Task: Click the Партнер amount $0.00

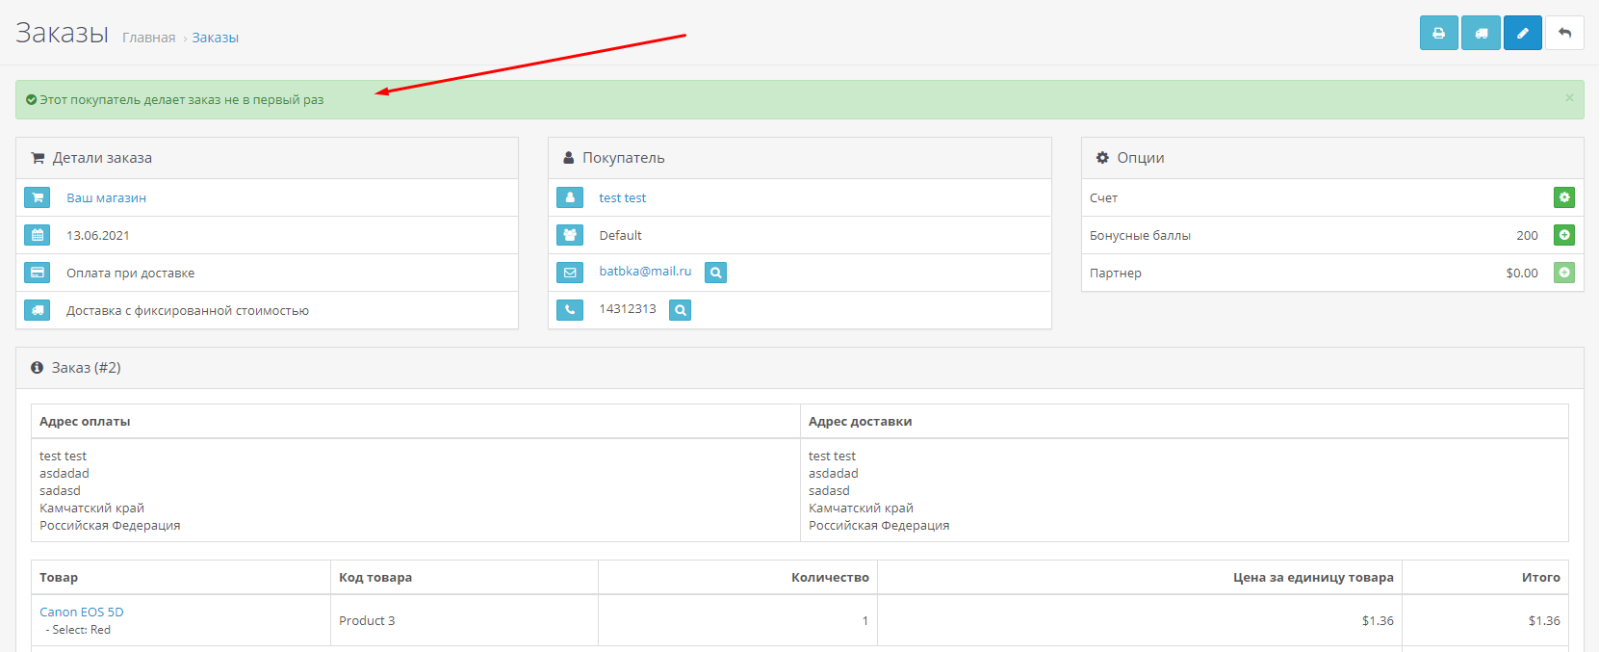Action: (x=1522, y=273)
